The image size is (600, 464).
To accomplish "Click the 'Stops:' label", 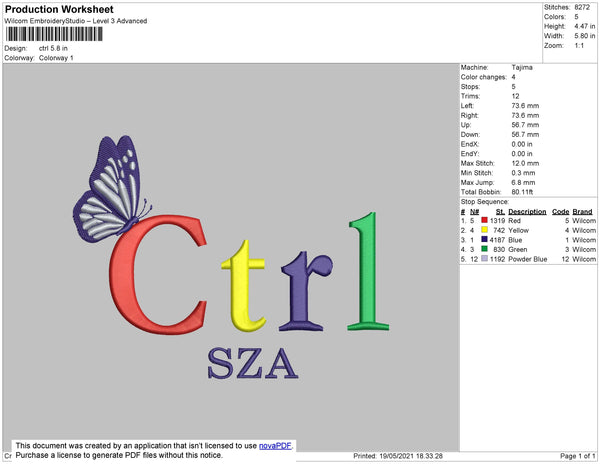I will point(470,86).
